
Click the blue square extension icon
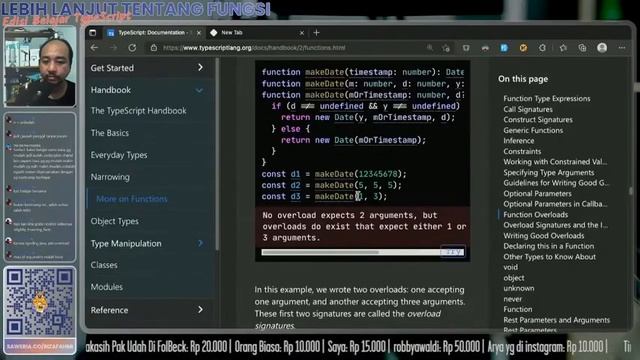tap(504, 48)
